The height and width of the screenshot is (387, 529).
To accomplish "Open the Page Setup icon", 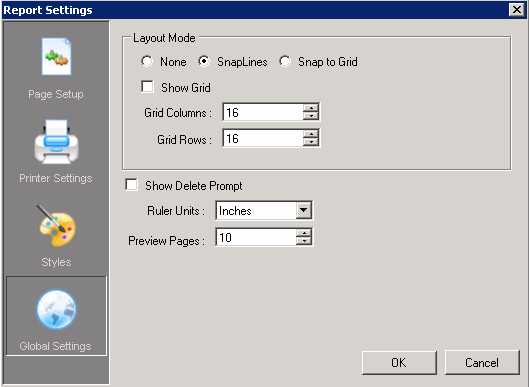I will 56,56.
